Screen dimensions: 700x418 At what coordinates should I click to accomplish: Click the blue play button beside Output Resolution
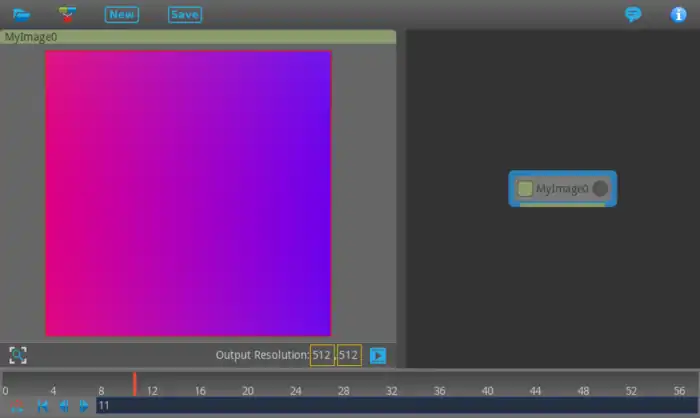378,355
